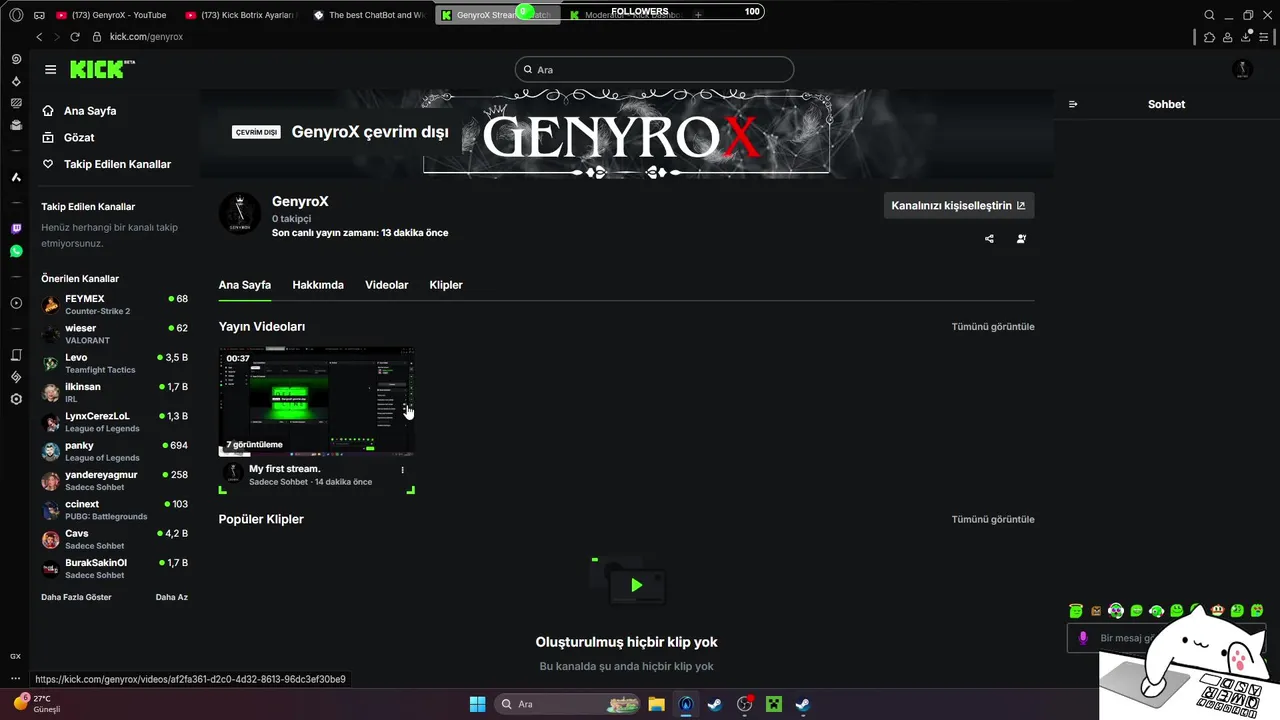
Task: Collapse the Sohbet chat panel
Action: (1073, 104)
